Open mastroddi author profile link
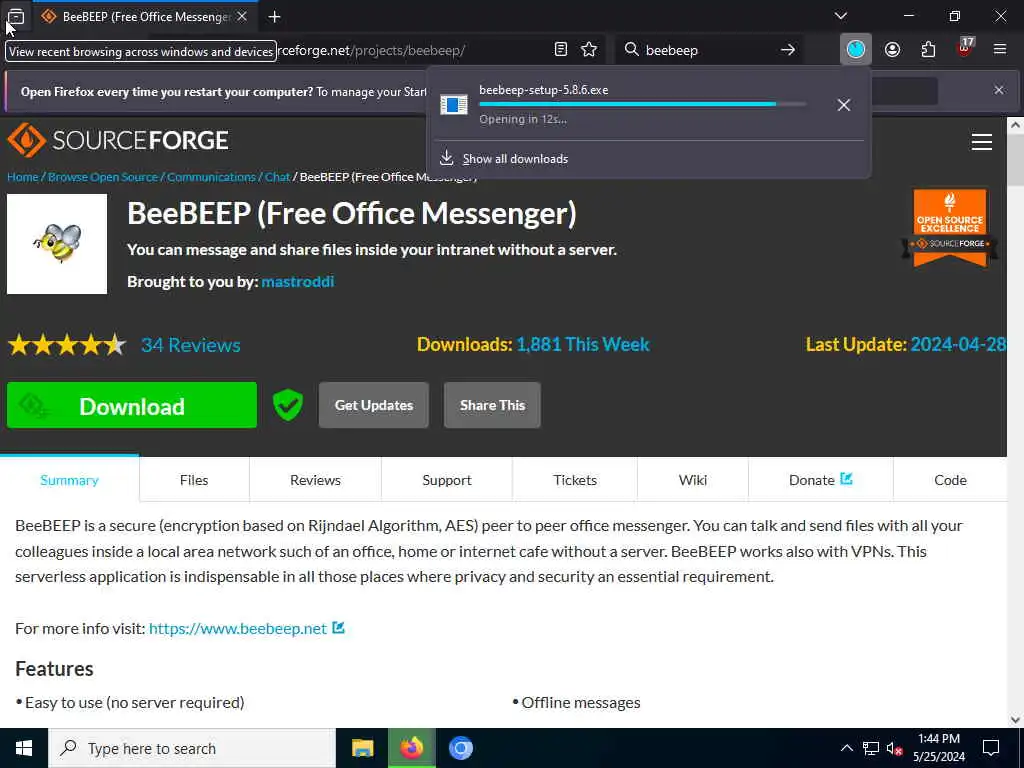 297,281
